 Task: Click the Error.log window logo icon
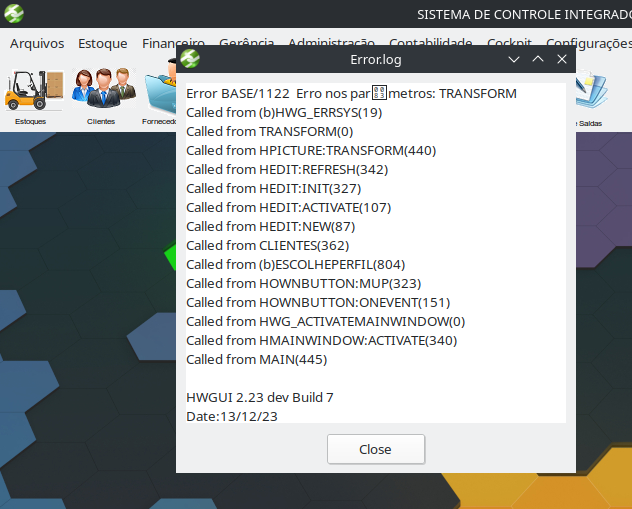click(x=190, y=59)
